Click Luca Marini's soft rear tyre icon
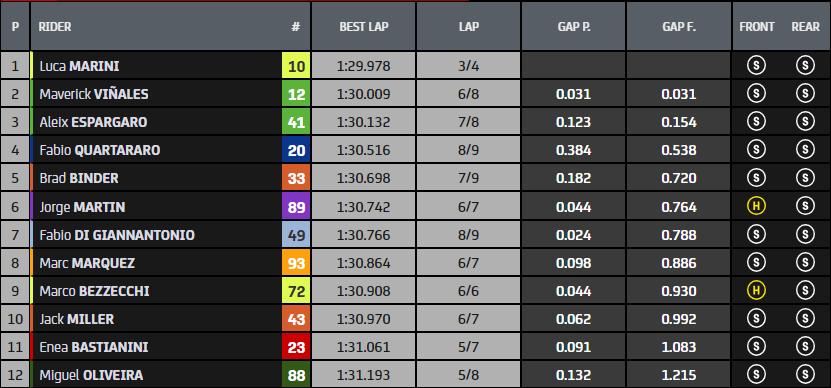Viewport: 831px width, 388px height. [805, 66]
